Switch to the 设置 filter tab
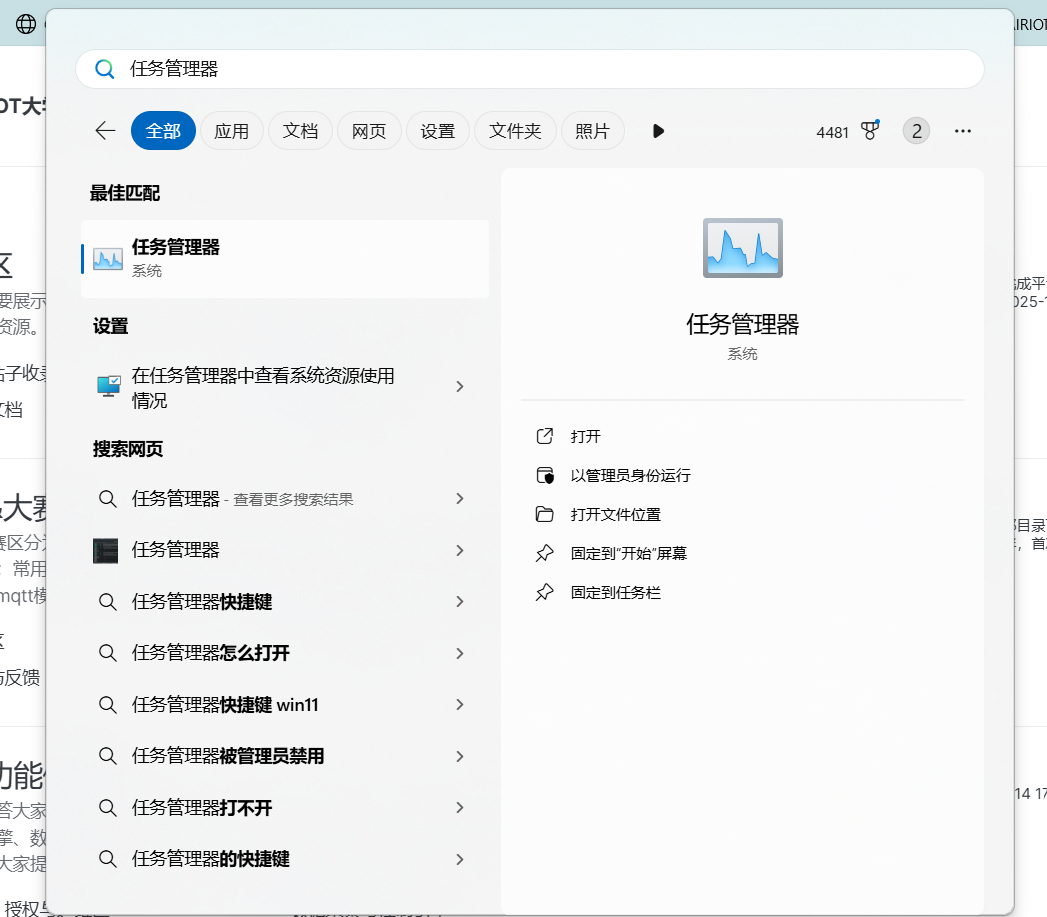This screenshot has width=1047, height=917. pyautogui.click(x=437, y=131)
